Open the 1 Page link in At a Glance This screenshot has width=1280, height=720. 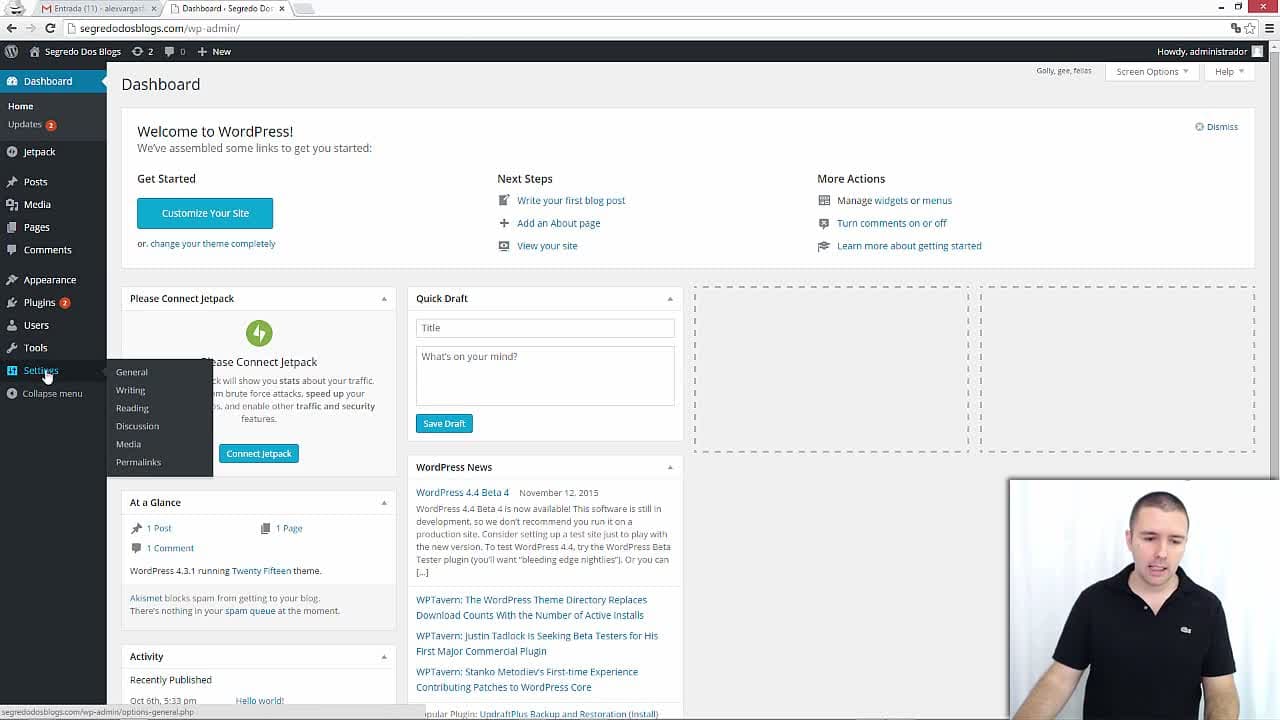click(289, 528)
